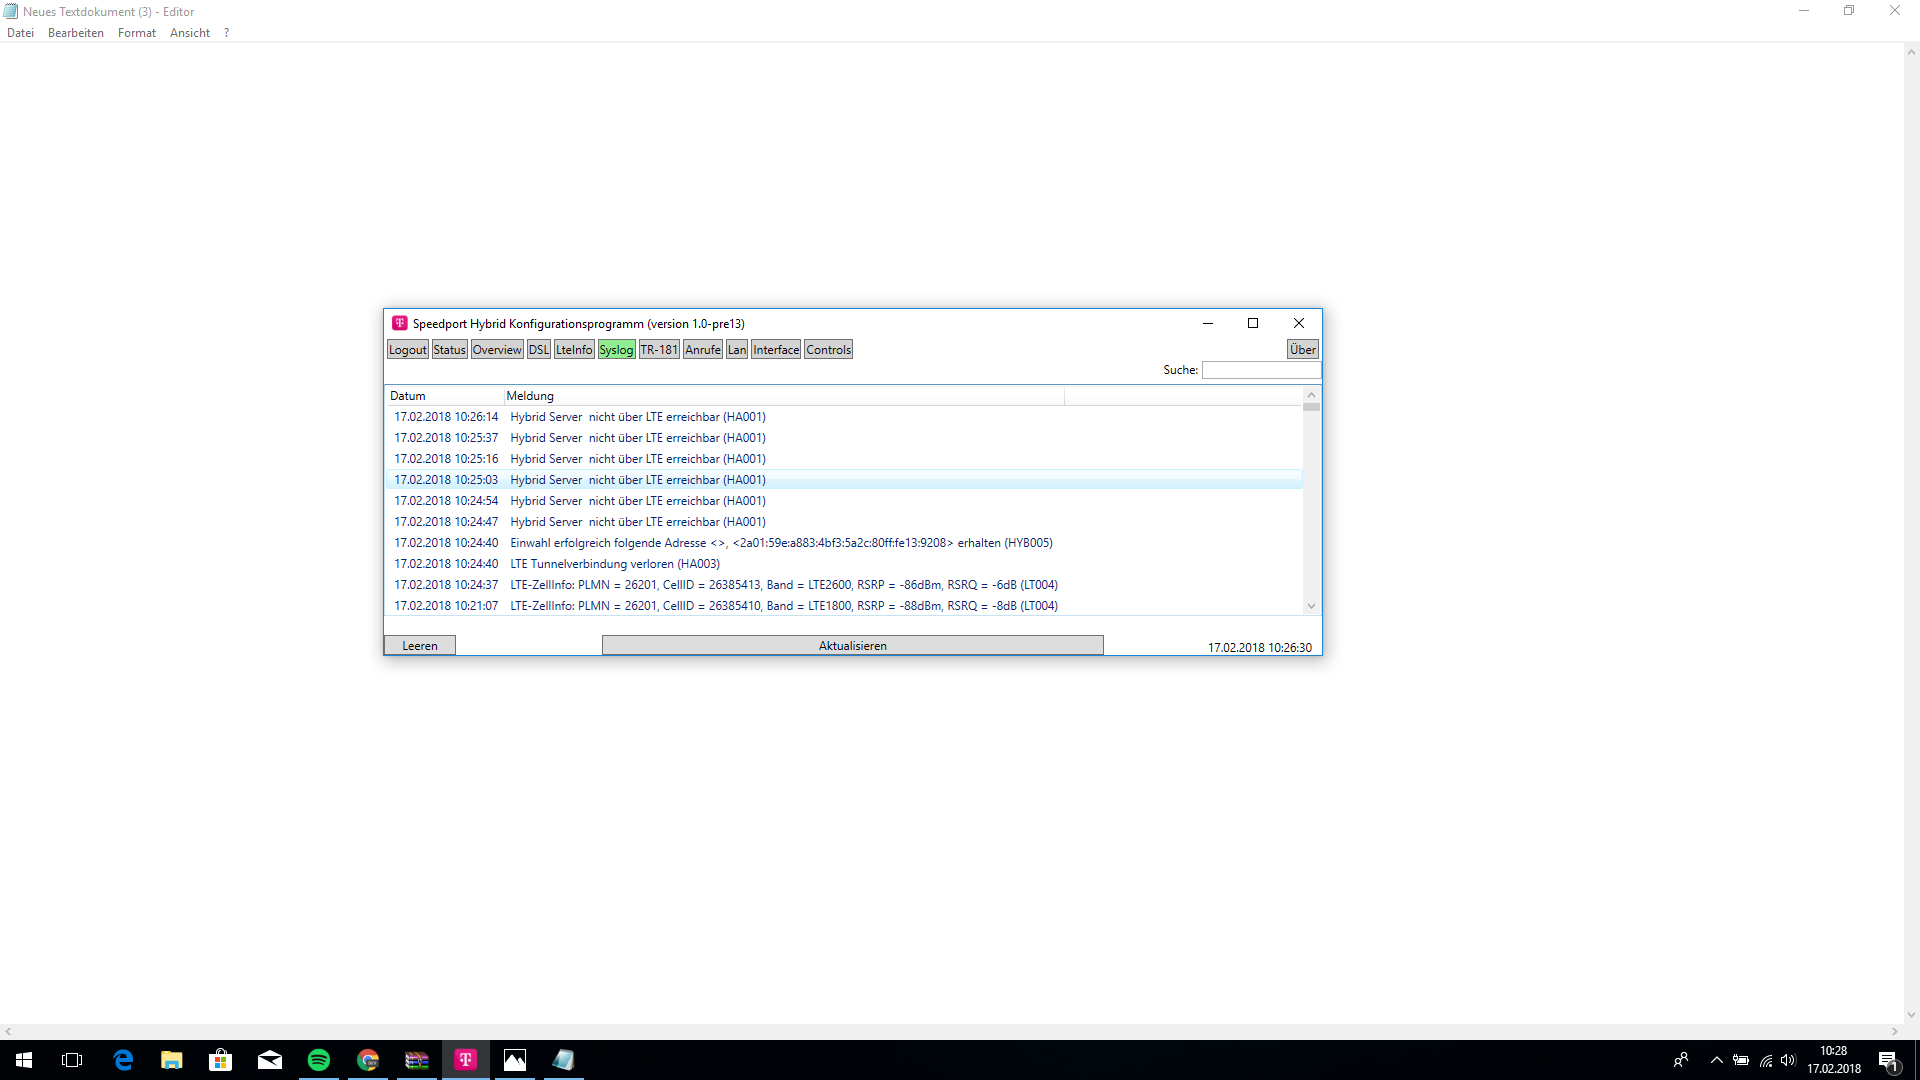Switch to the Overview tab
This screenshot has width=1920, height=1080.
tap(497, 350)
